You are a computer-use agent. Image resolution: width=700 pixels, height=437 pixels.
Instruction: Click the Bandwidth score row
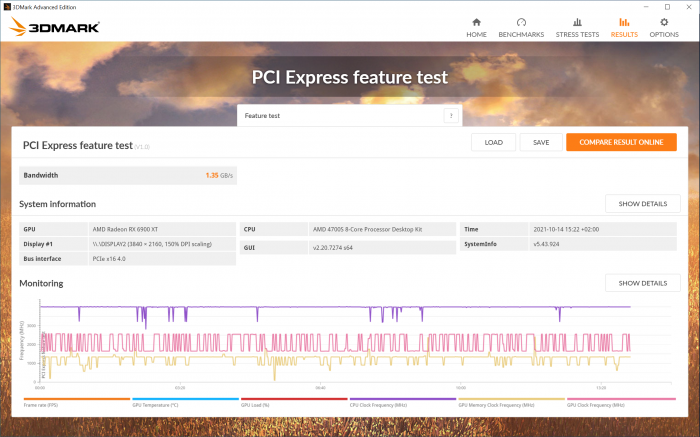(x=128, y=175)
